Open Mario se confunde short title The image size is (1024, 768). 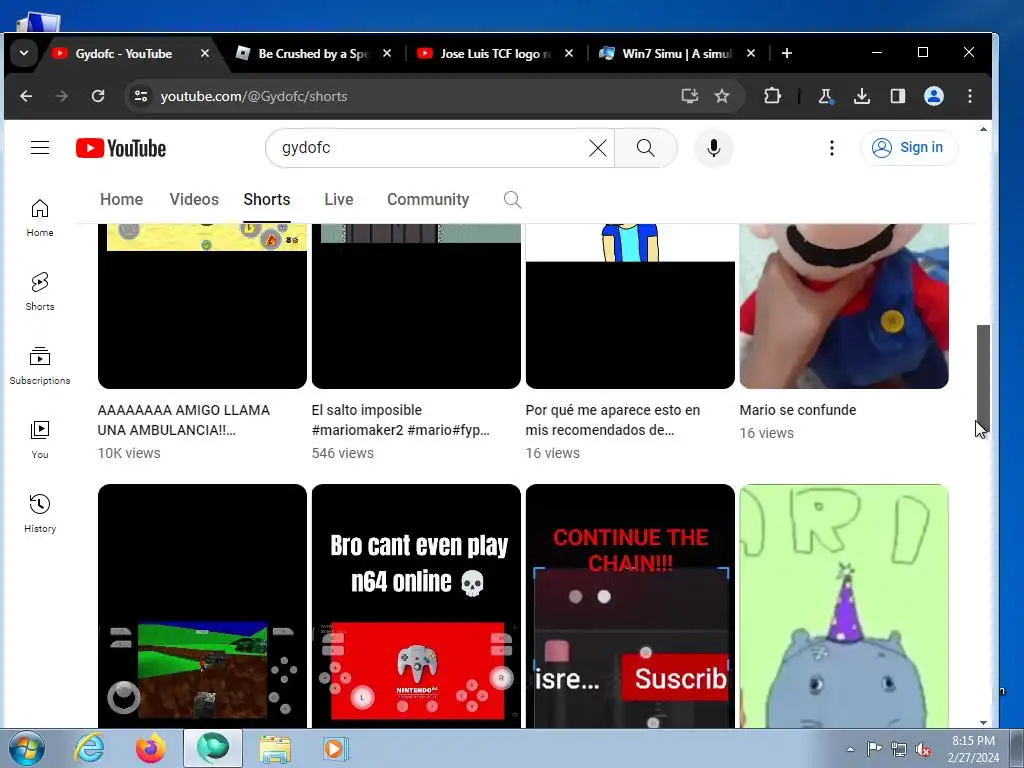(x=797, y=410)
